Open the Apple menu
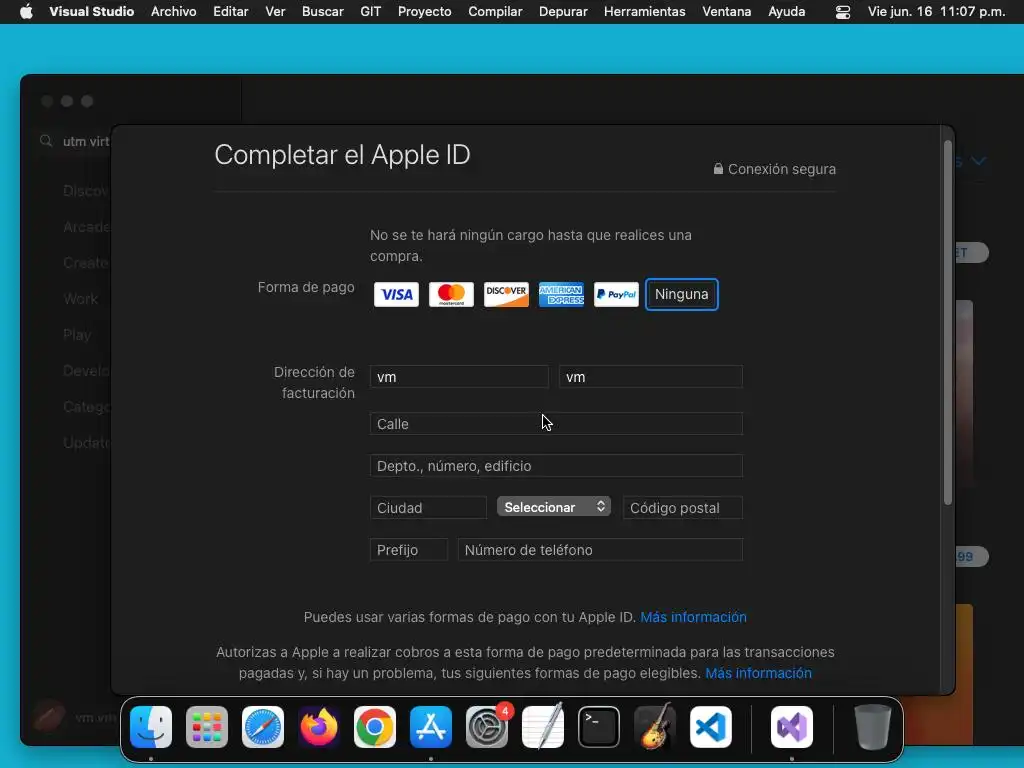The height and width of the screenshot is (768, 1024). click(26, 12)
